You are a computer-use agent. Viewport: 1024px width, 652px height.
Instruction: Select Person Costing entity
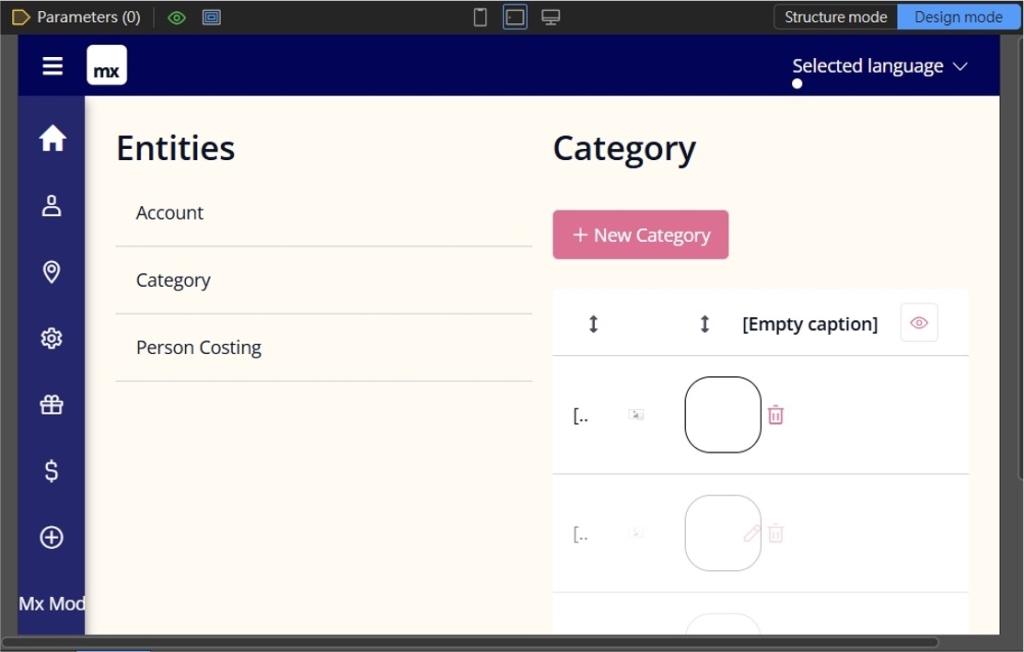point(324,348)
